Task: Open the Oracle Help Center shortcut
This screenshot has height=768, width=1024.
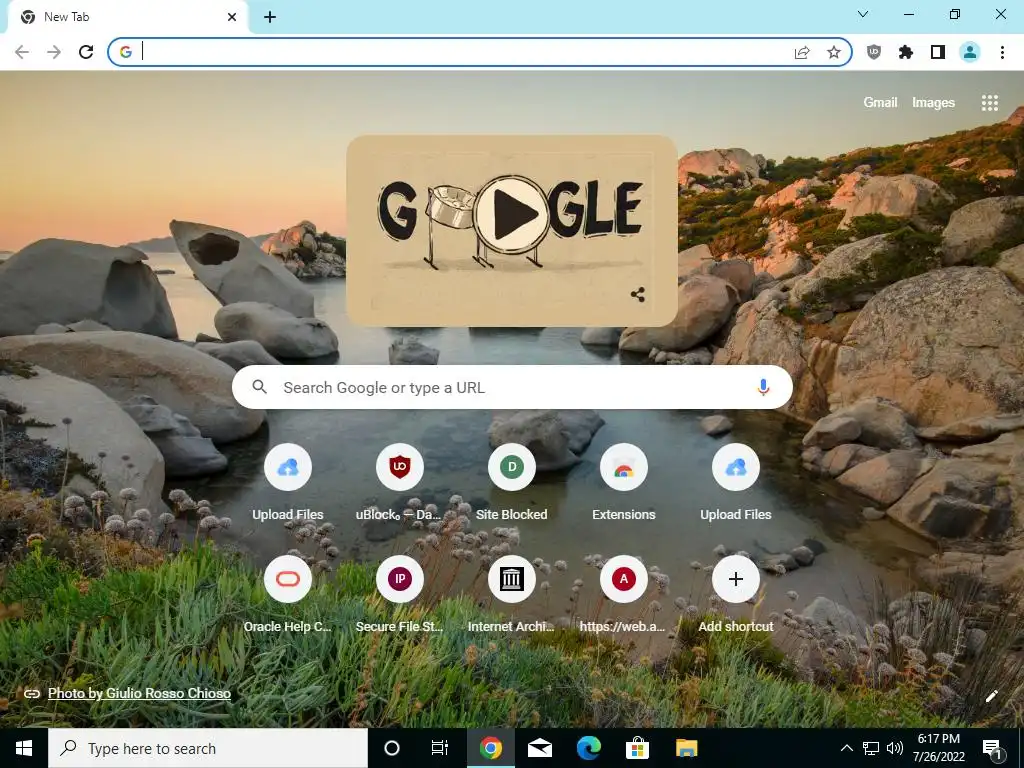Action: click(288, 595)
